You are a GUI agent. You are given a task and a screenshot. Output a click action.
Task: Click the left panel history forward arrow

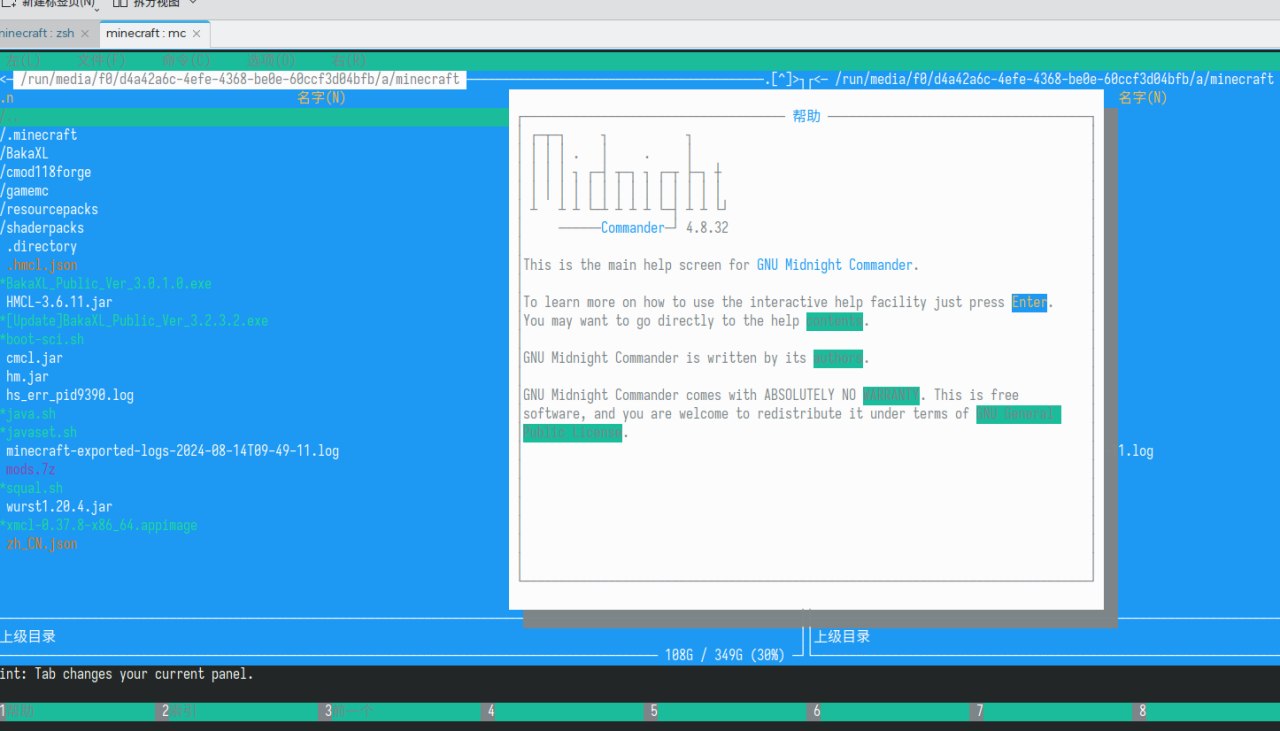point(797,79)
